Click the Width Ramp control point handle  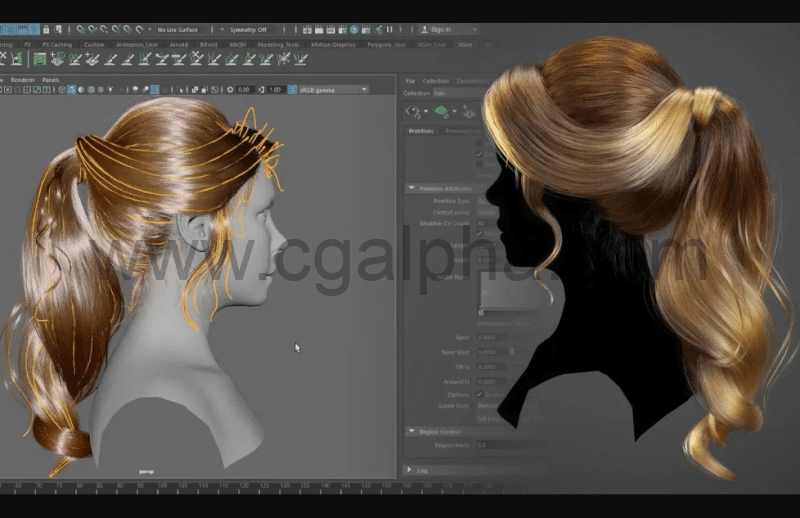(481, 312)
